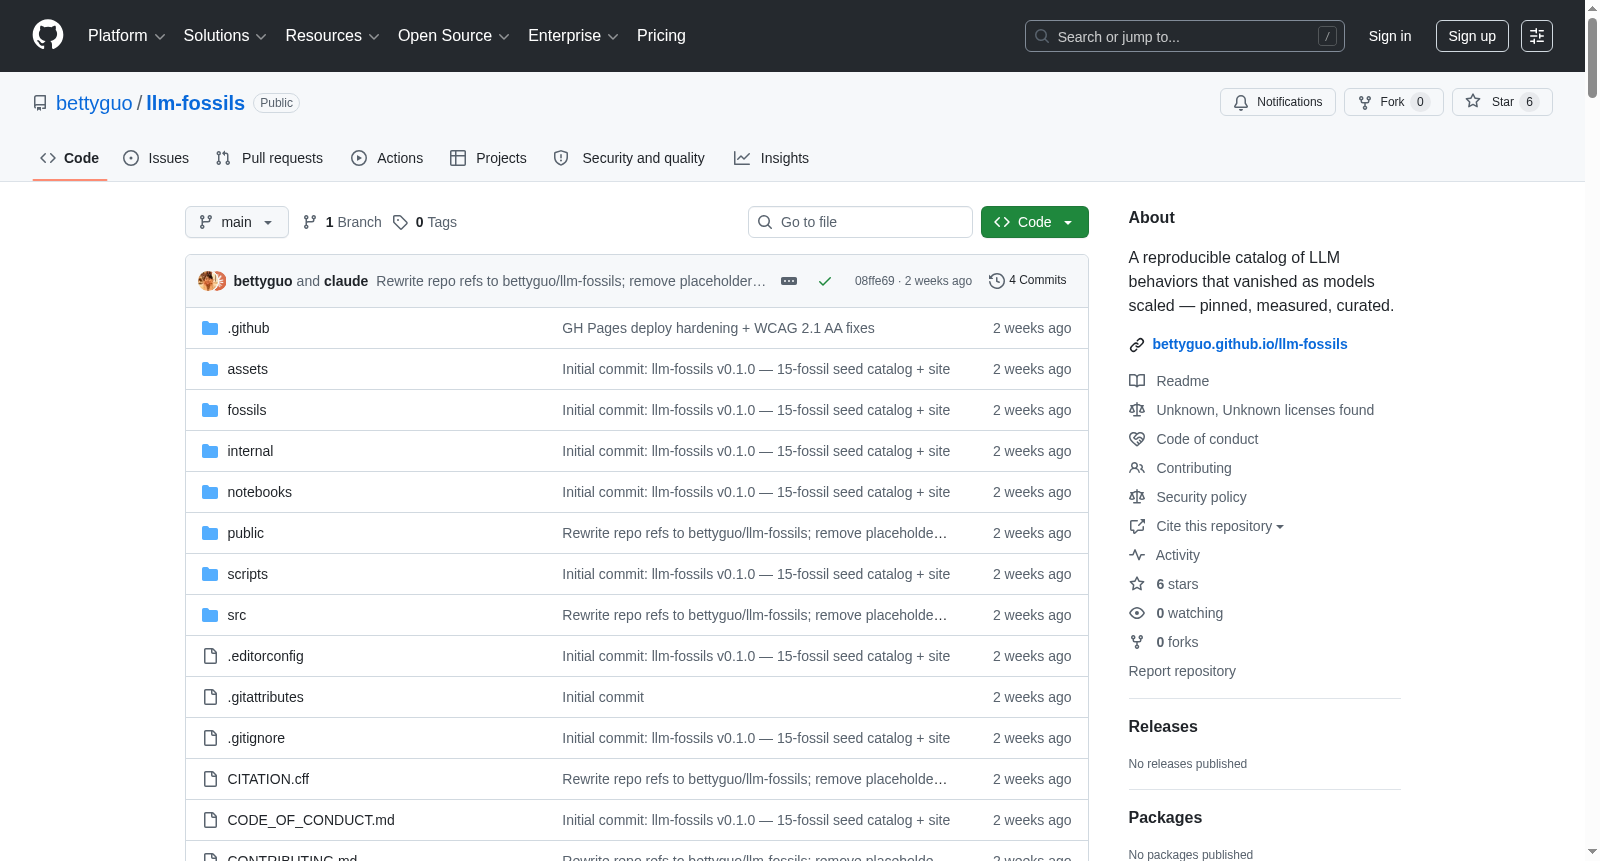View the 1 Branch list
1600x861 pixels.
tap(342, 222)
